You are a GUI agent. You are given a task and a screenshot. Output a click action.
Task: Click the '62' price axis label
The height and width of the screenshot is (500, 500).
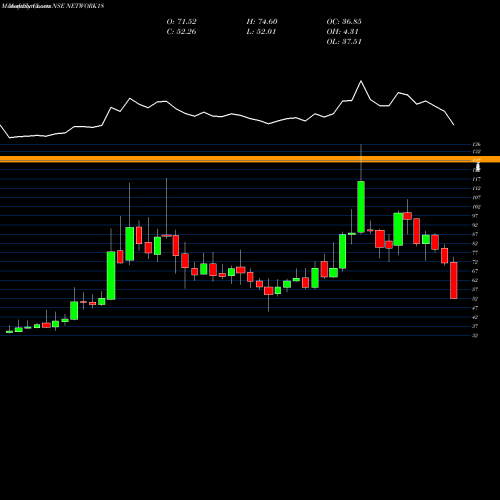tap(475, 280)
